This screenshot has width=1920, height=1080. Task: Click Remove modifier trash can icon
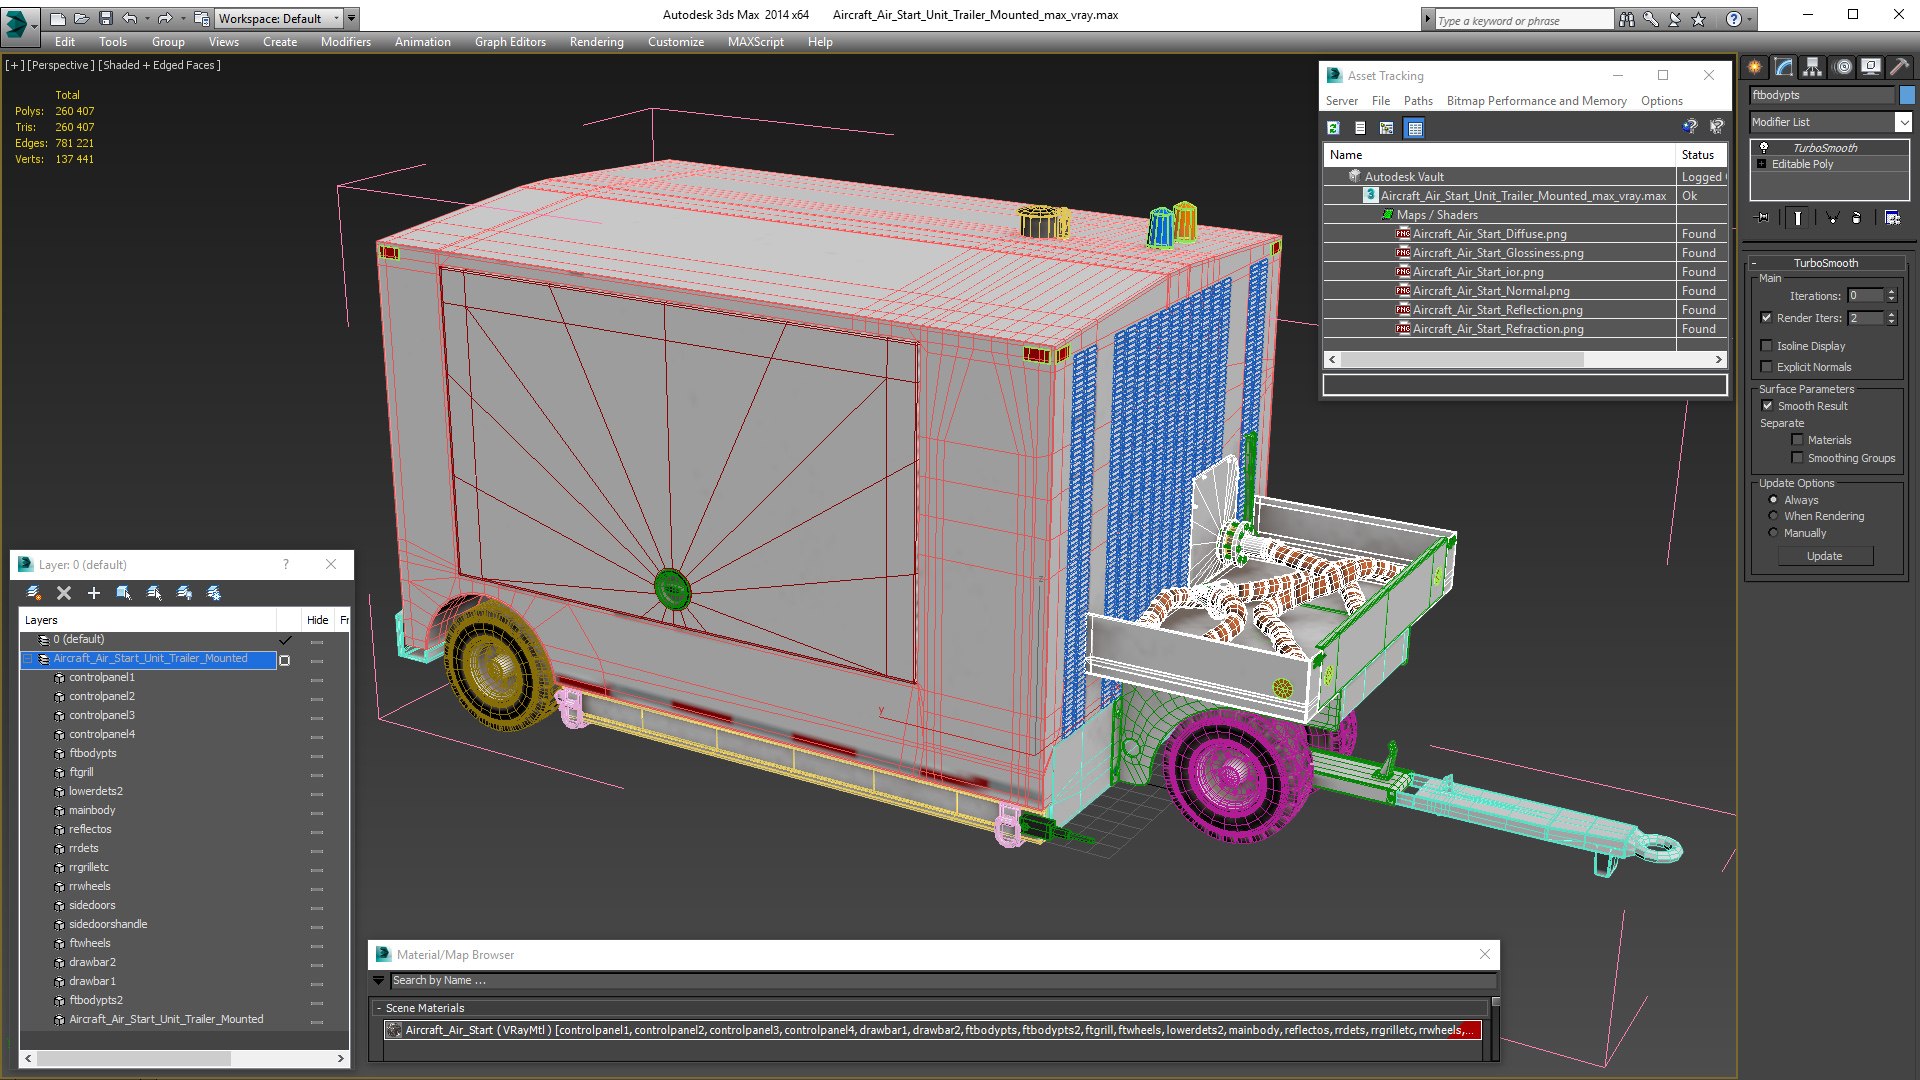point(1856,217)
